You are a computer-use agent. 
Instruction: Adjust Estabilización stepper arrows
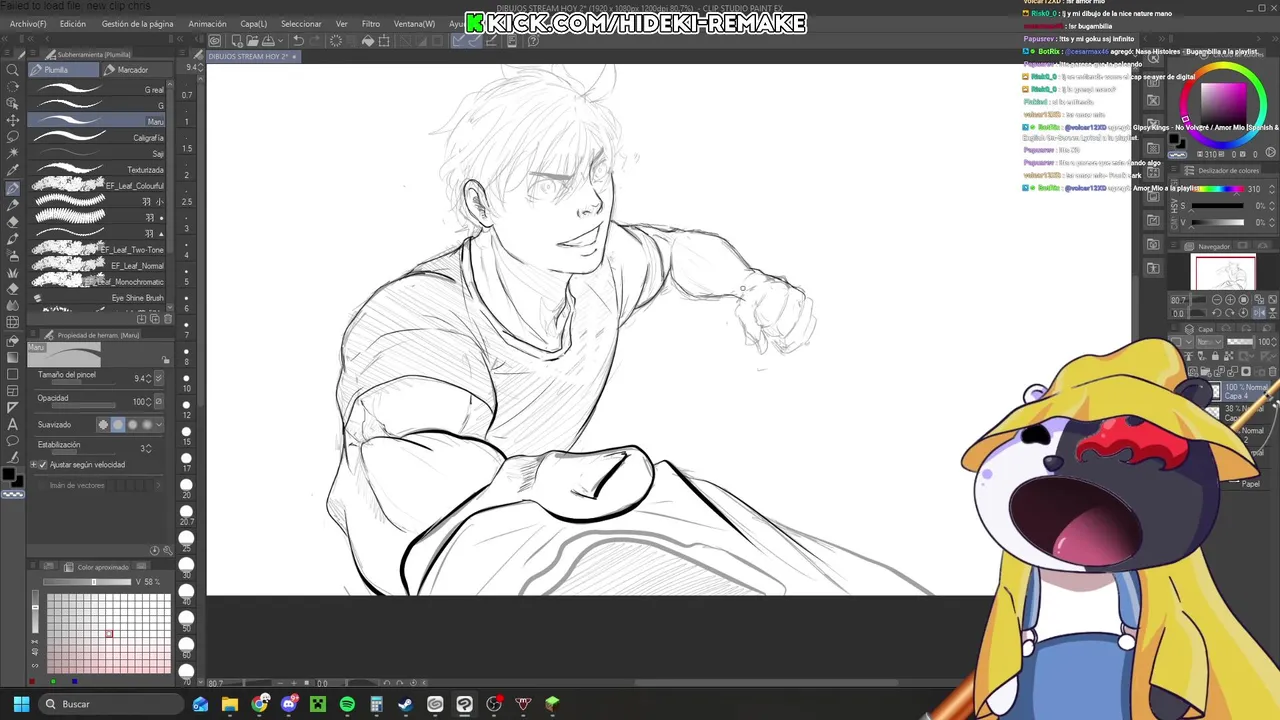point(150,448)
